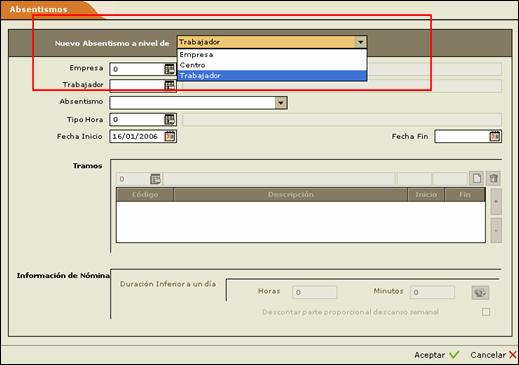The width and height of the screenshot is (519, 365).
Task: Click the Minutos input field
Action: pos(432,292)
